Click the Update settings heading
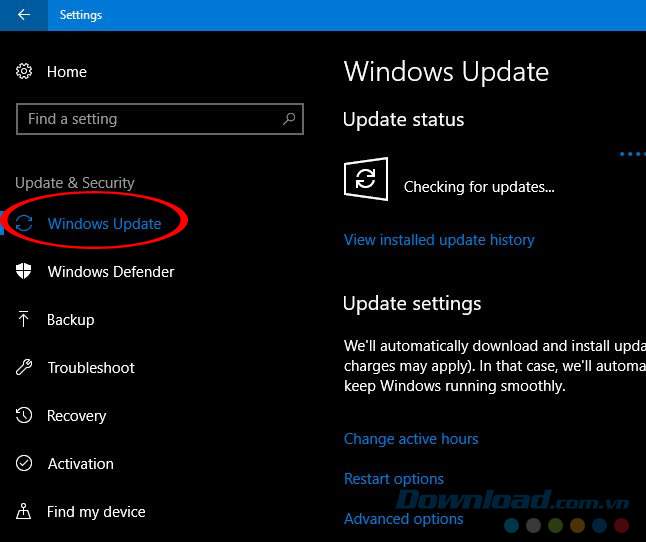Image resolution: width=646 pixels, height=542 pixels. coord(412,304)
